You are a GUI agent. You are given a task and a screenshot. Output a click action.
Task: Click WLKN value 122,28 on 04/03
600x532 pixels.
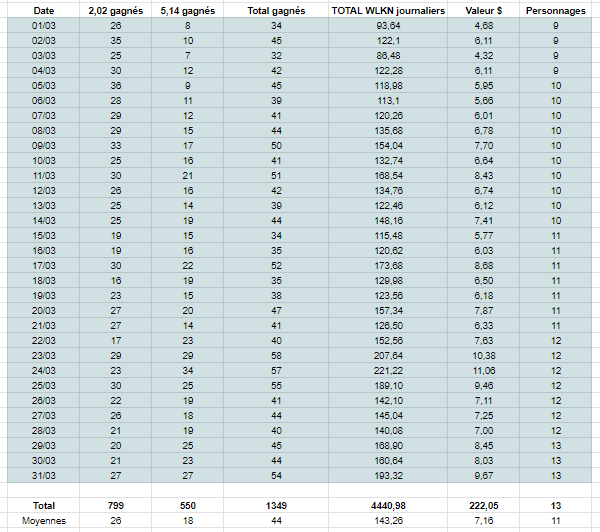coord(388,70)
